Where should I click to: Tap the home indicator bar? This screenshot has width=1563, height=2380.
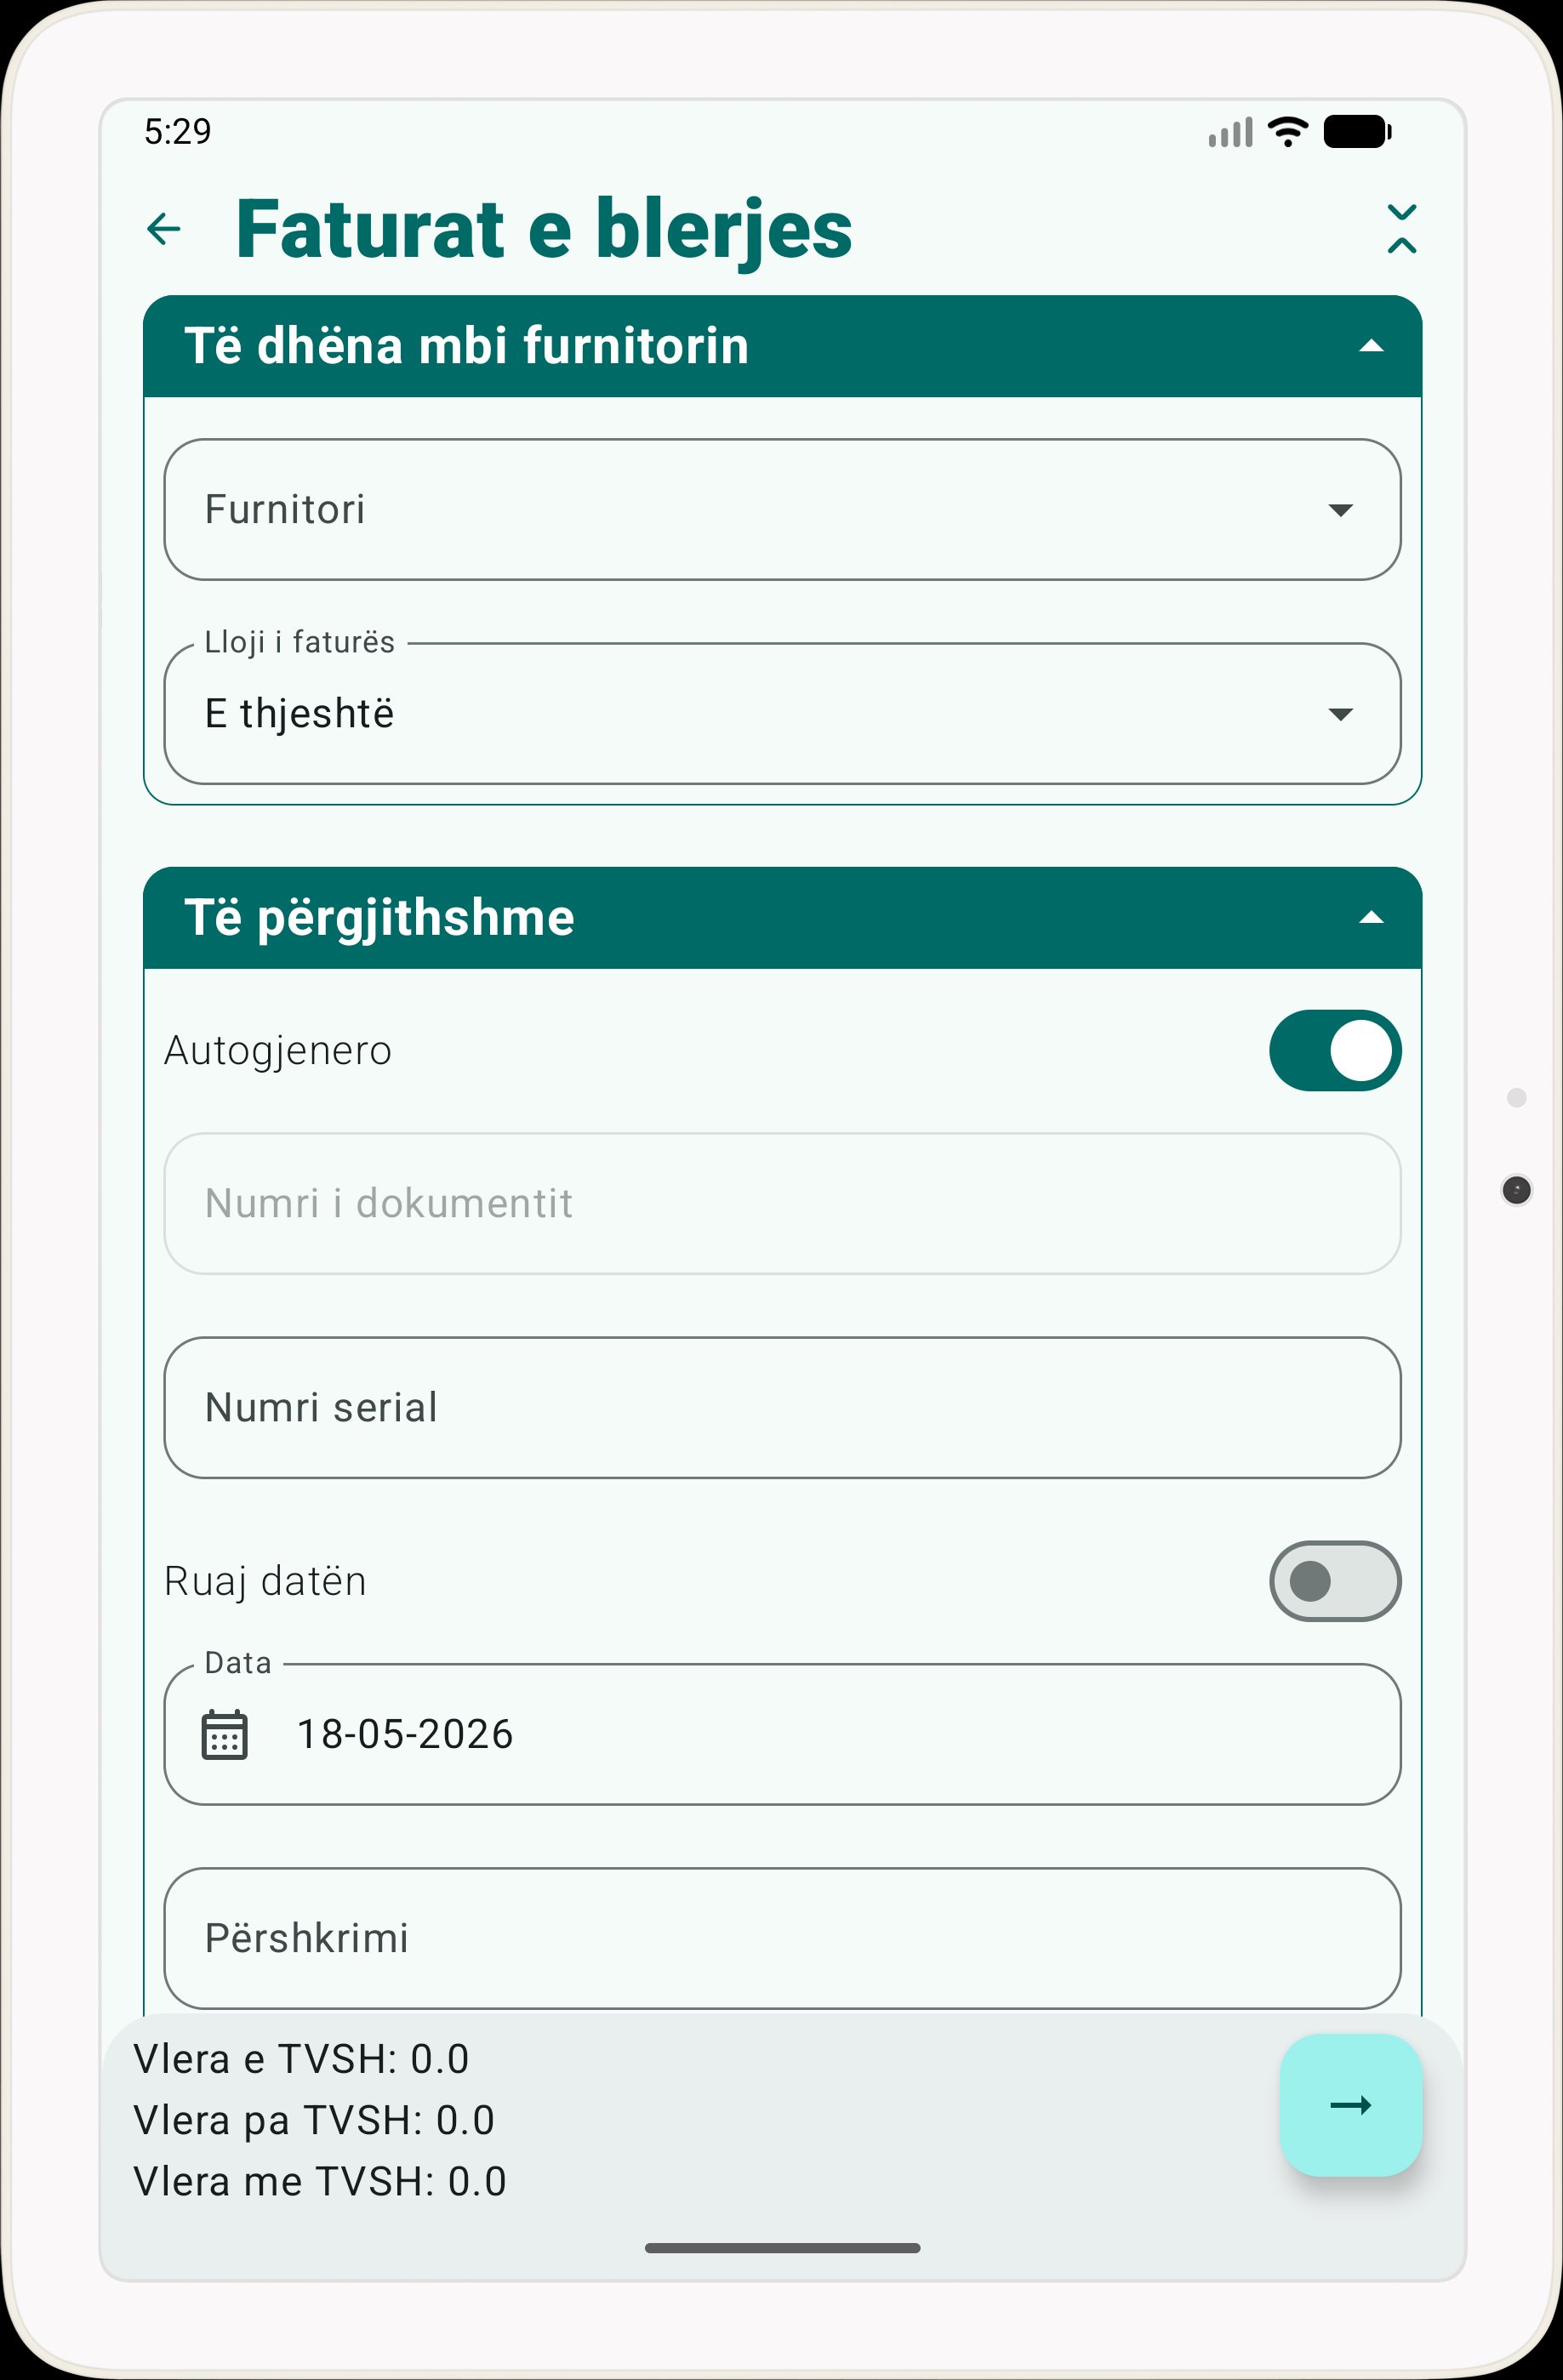point(782,2248)
